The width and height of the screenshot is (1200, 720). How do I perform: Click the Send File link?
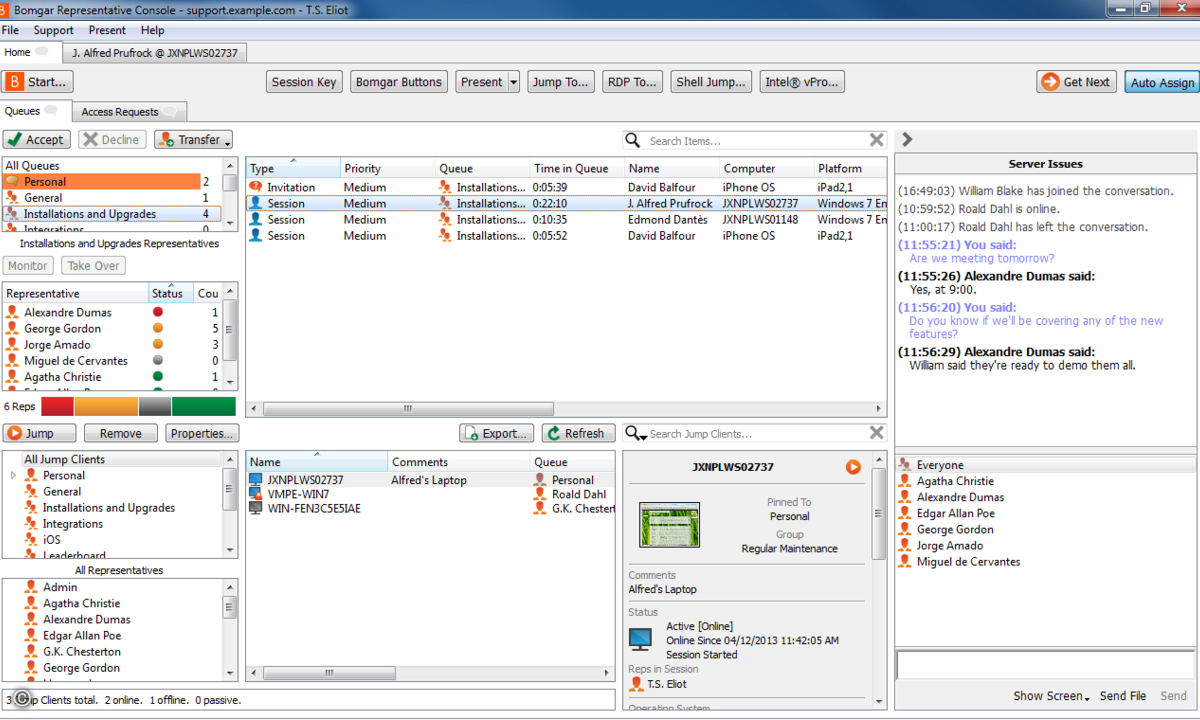click(1123, 696)
